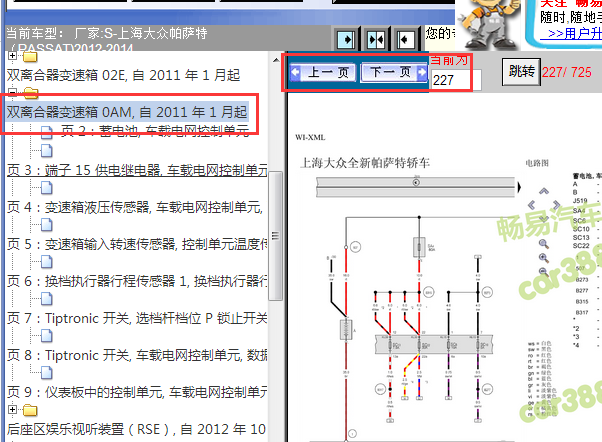Viewport: 602px width, 442px height.
Task: Expand the 后座区娱乐视听装置 (RSE) folder
Action: point(12,409)
